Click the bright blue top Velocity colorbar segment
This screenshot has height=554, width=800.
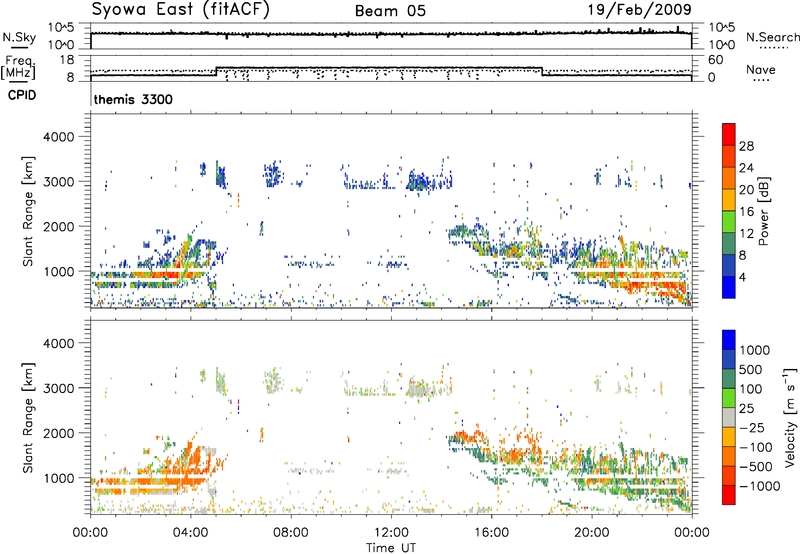click(x=729, y=340)
